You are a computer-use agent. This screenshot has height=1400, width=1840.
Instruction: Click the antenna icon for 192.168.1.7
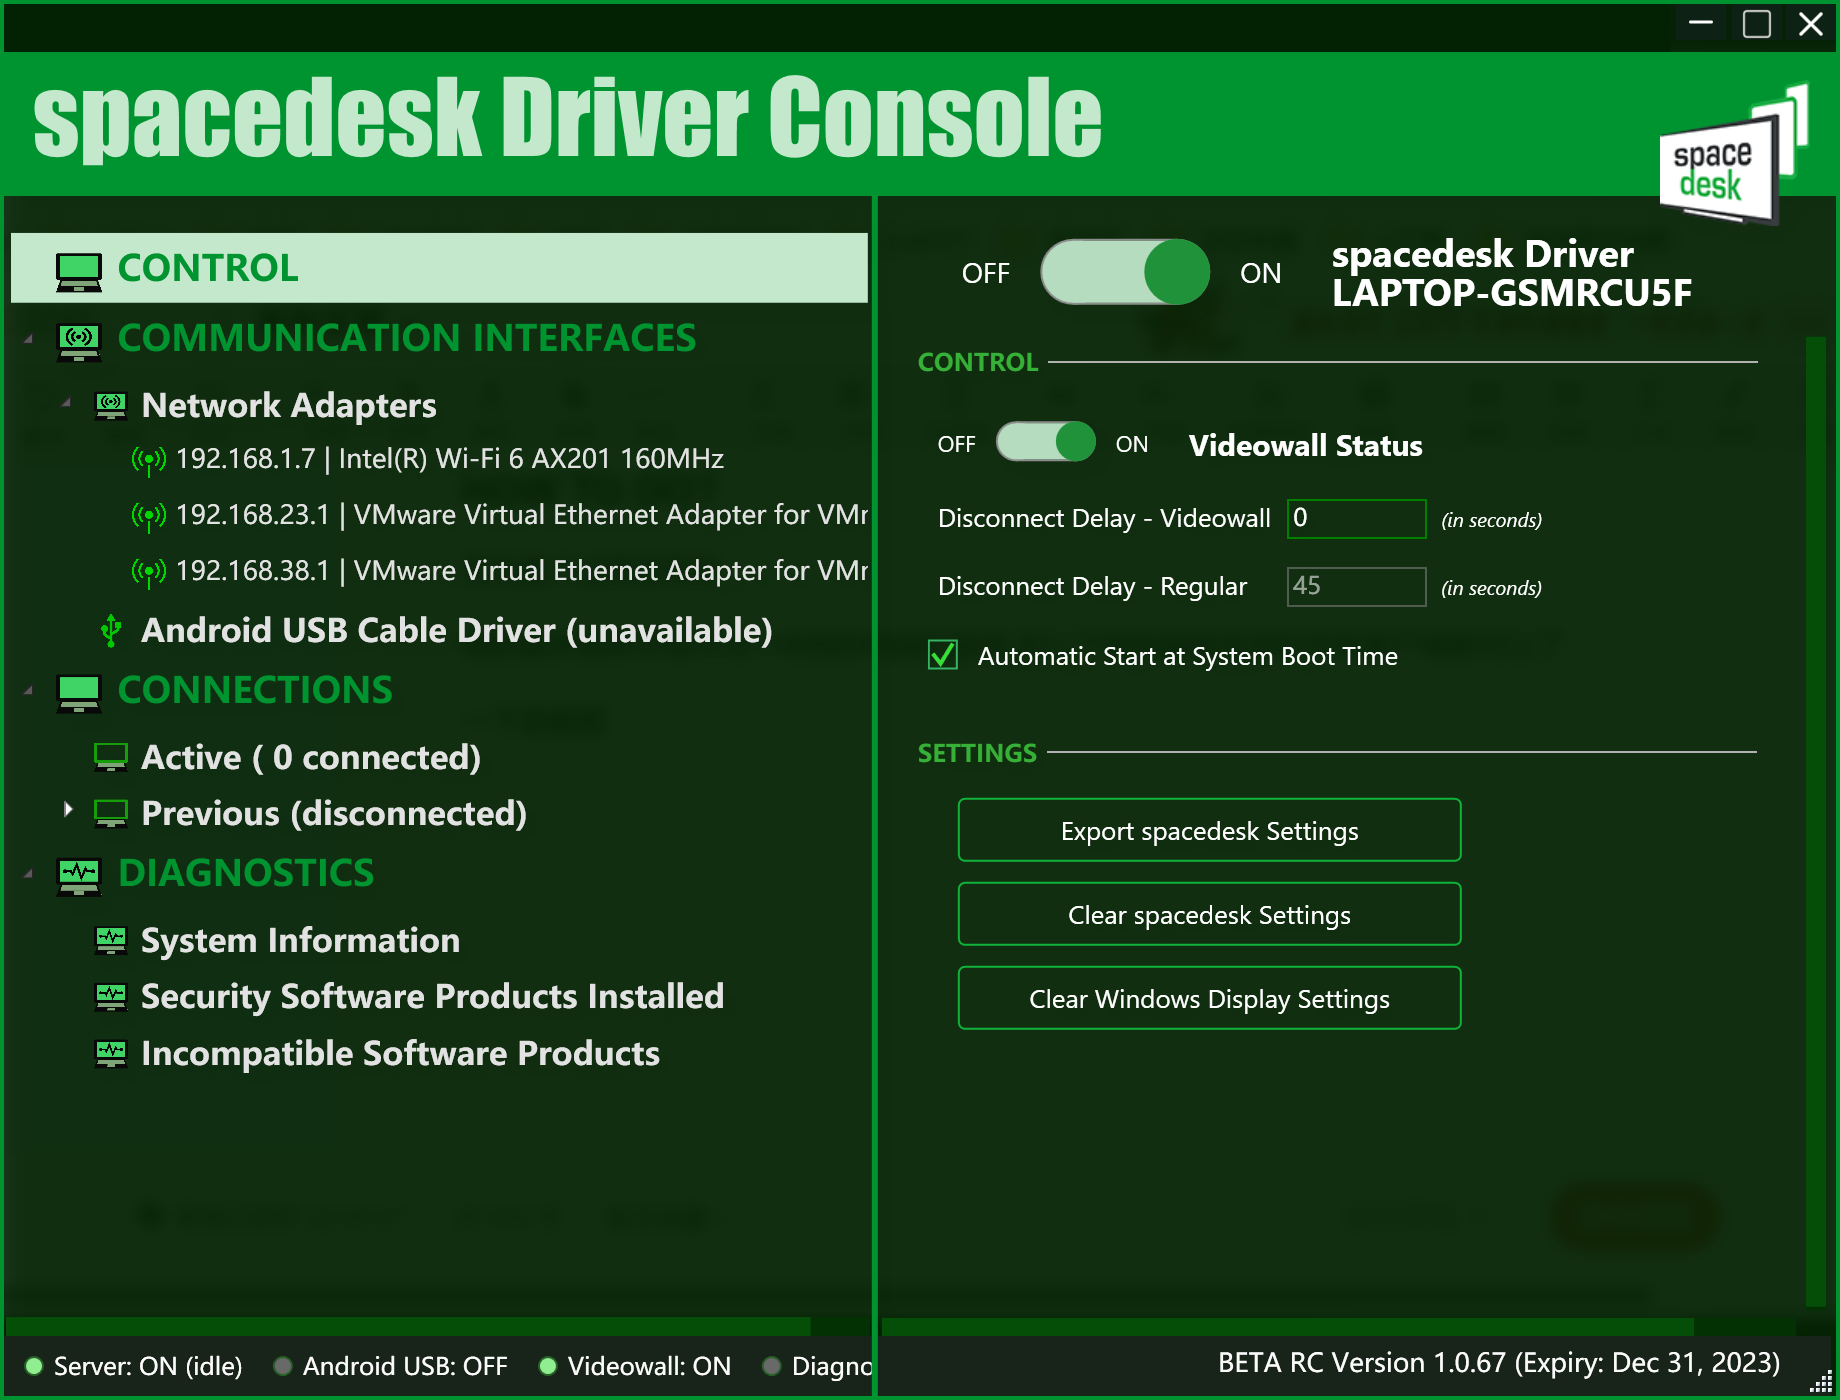149,460
